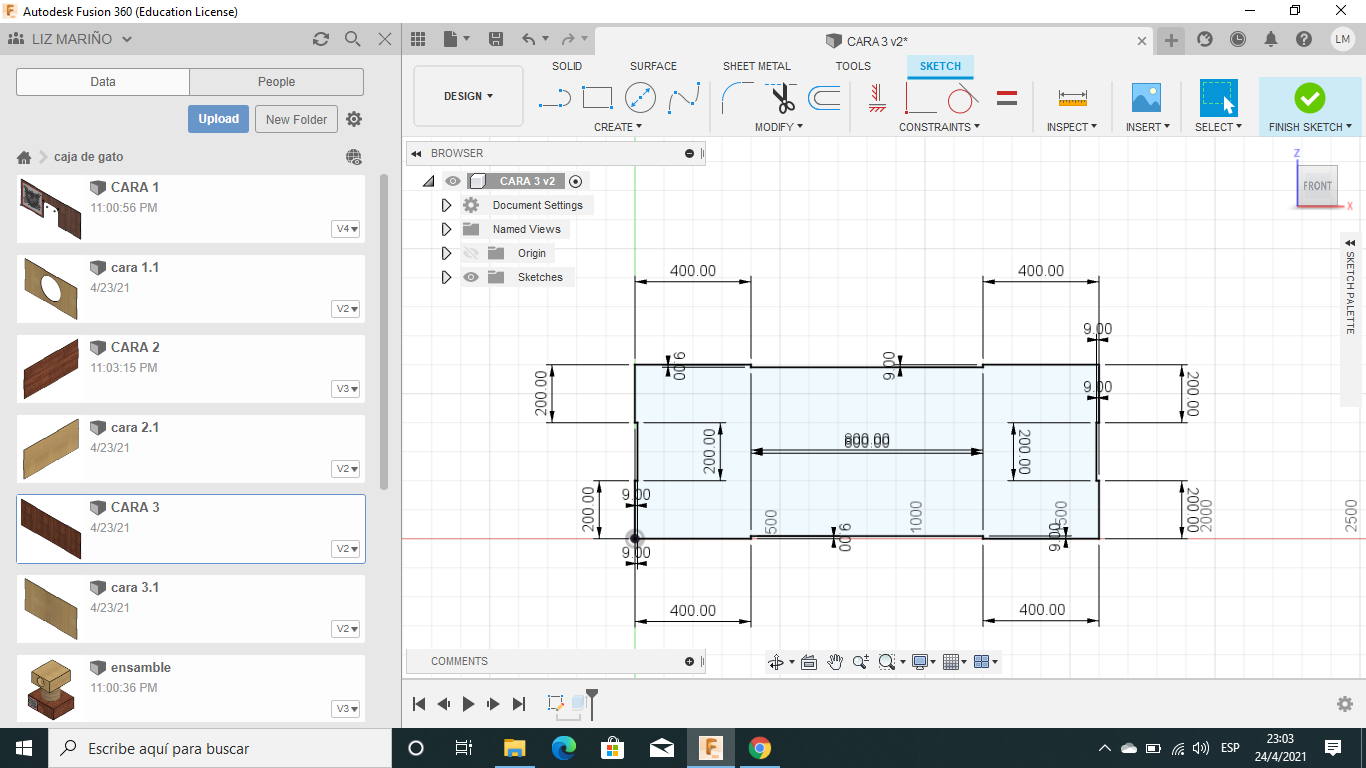Select the Fillet modify tool
This screenshot has width=1366, height=768.
pyautogui.click(x=738, y=98)
